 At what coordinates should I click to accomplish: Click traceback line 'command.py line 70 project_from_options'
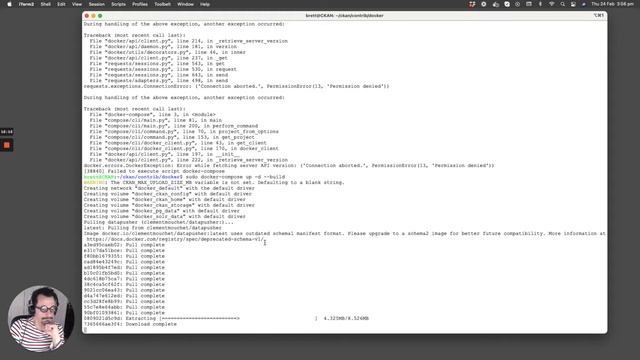pos(184,132)
